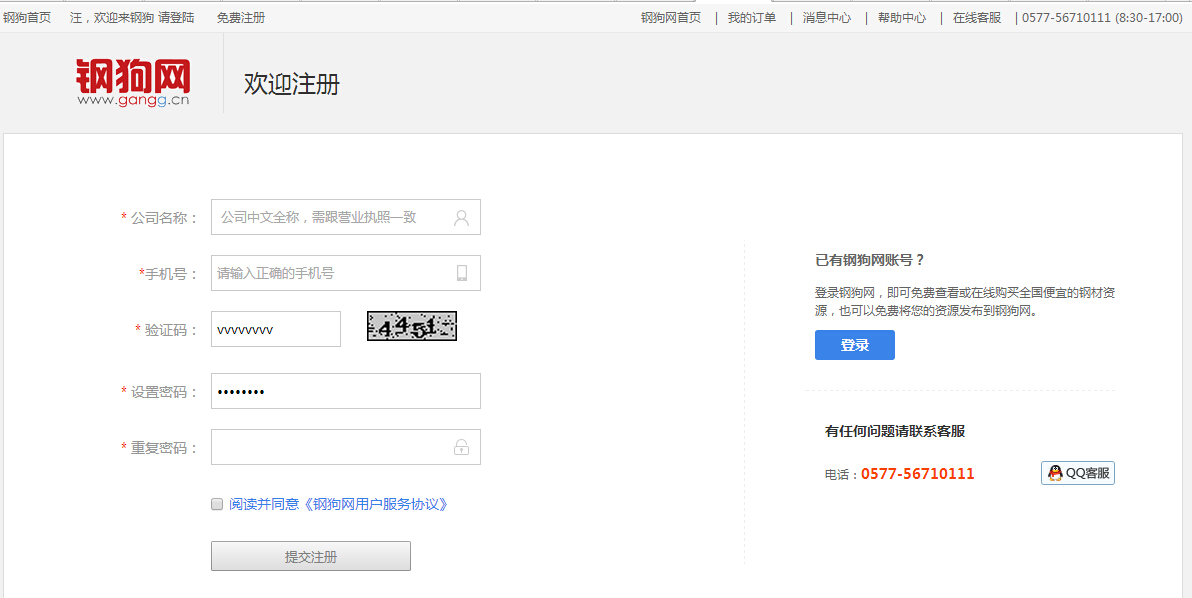The width and height of the screenshot is (1192, 598).
Task: Click the phone icon in mobile number field
Action: point(462,273)
